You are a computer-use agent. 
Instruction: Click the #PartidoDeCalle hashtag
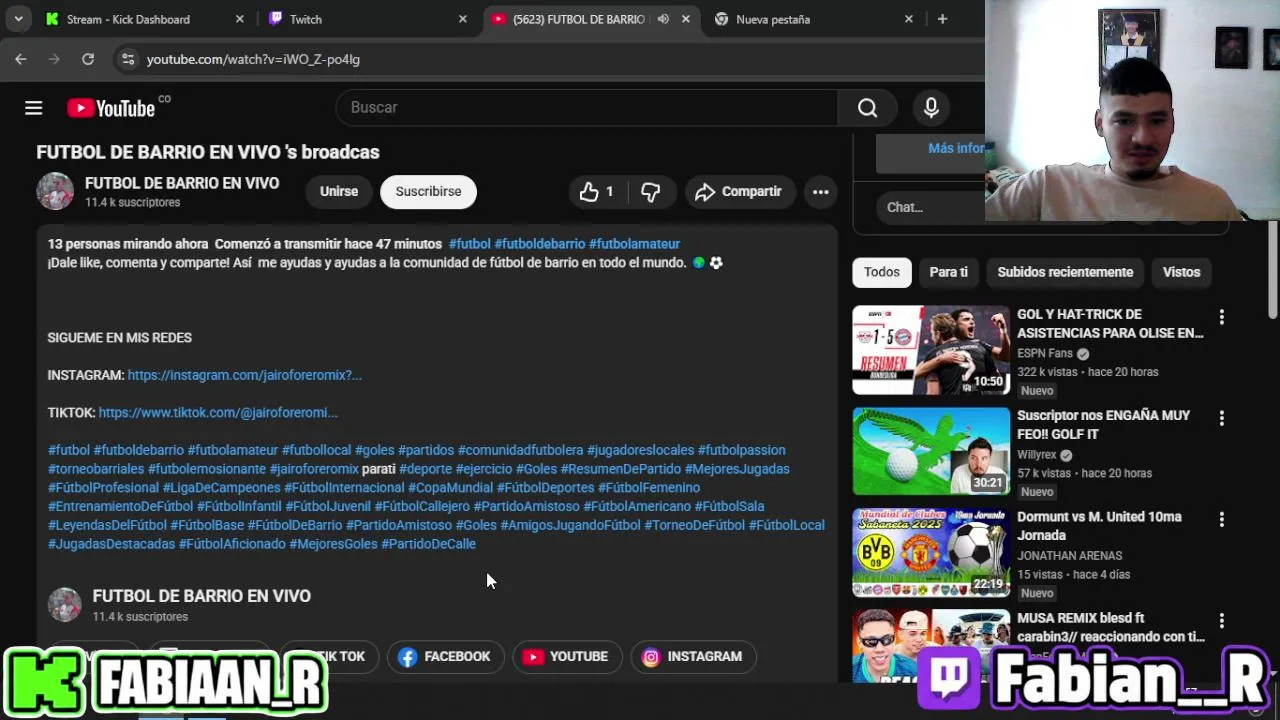(428, 544)
